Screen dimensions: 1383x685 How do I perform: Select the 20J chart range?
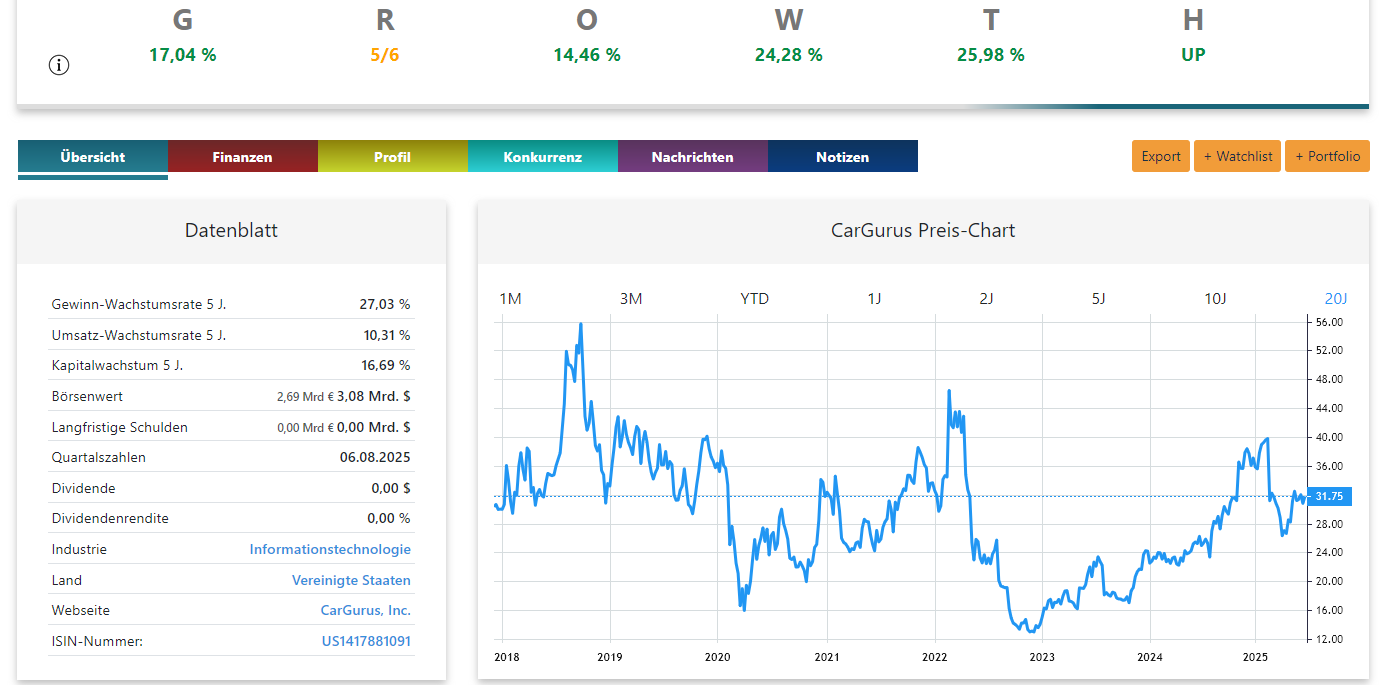[1336, 298]
